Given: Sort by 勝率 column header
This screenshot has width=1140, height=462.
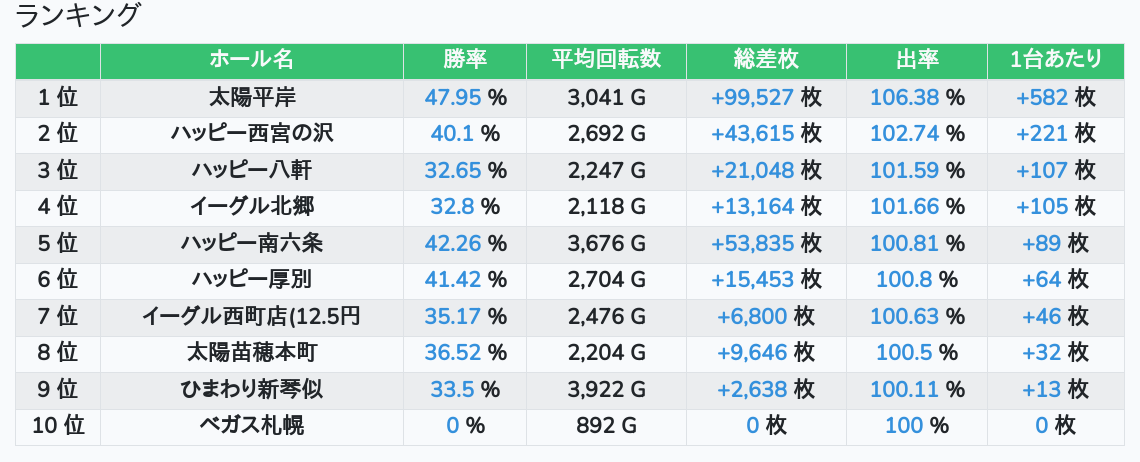Looking at the screenshot, I should coord(465,60).
